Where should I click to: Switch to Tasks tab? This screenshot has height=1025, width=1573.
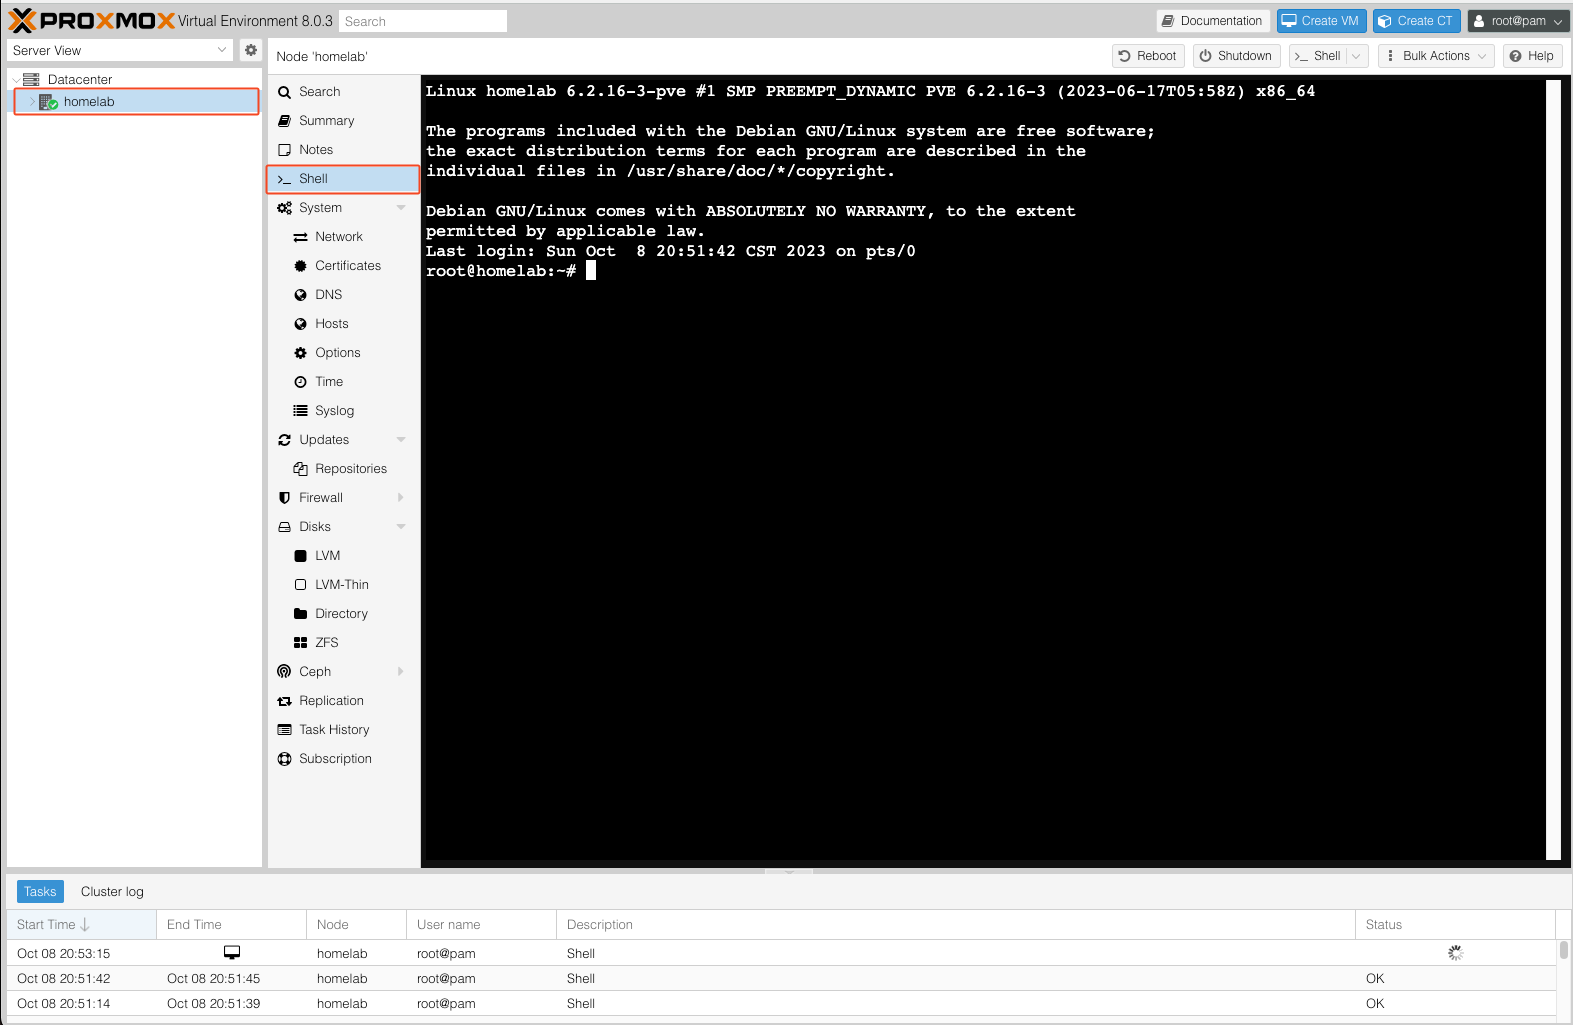pos(40,891)
